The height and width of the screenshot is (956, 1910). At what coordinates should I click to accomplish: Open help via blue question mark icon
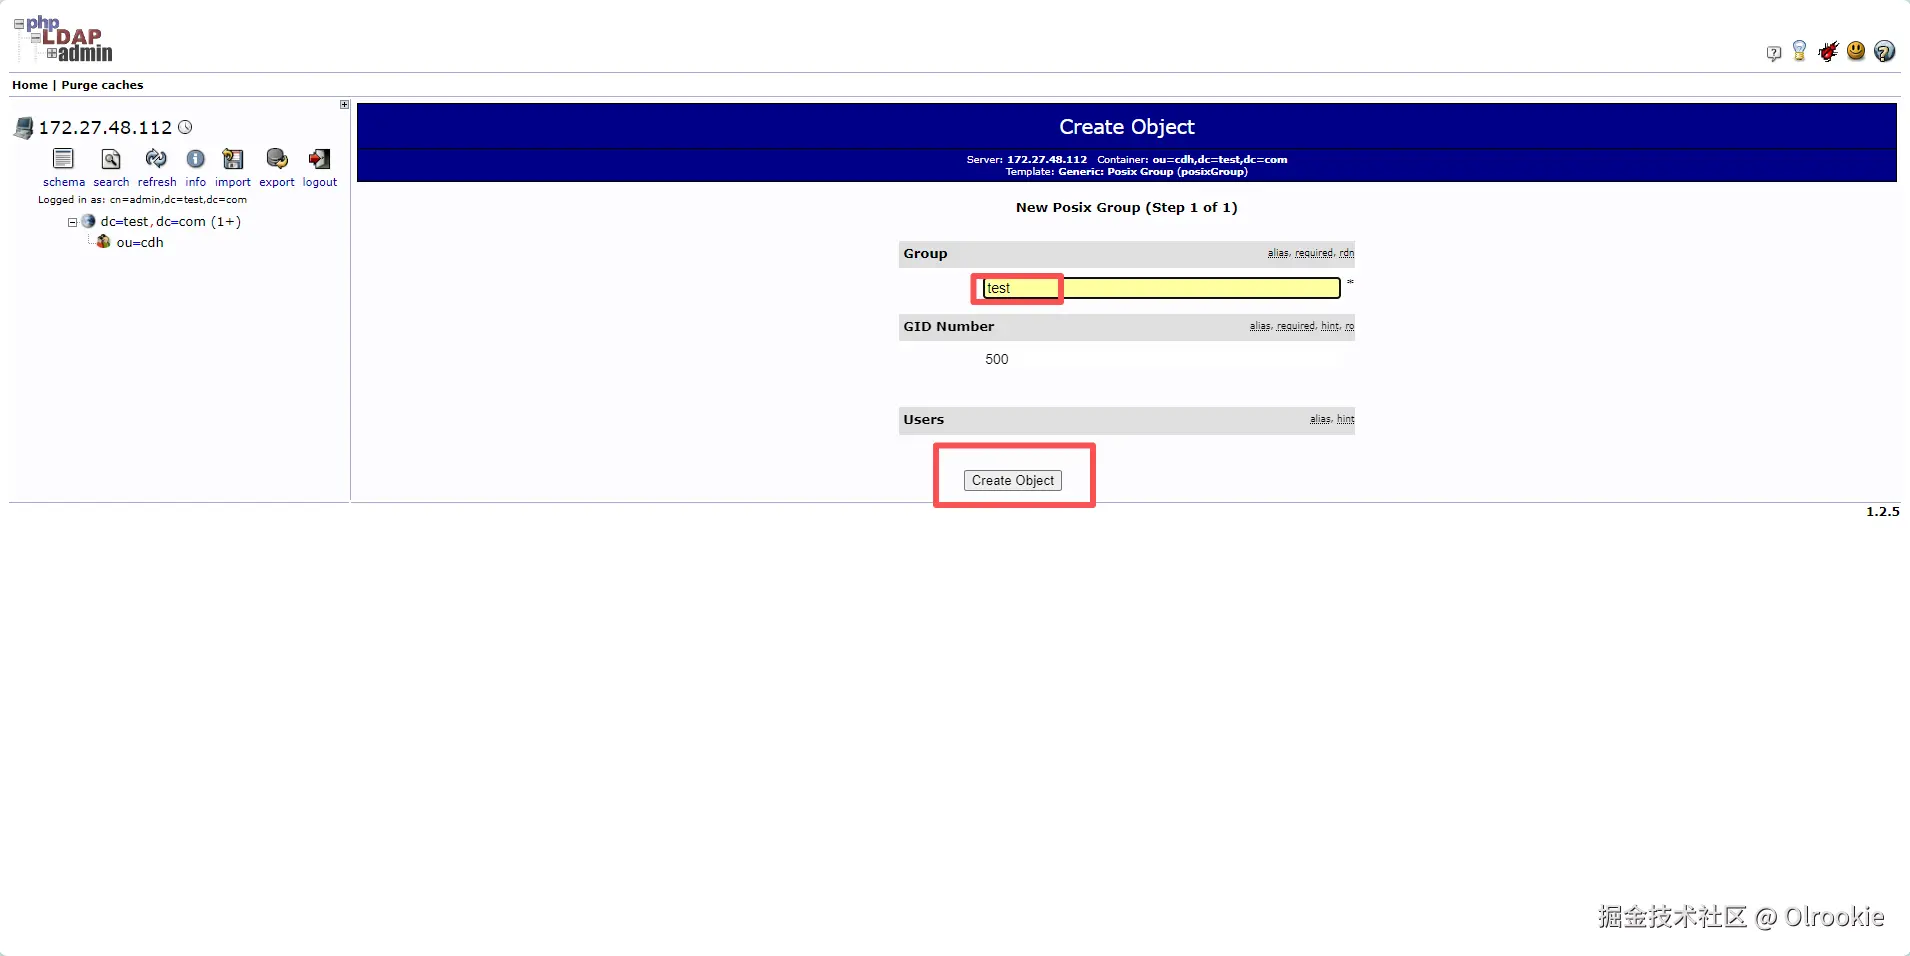[x=1884, y=52]
